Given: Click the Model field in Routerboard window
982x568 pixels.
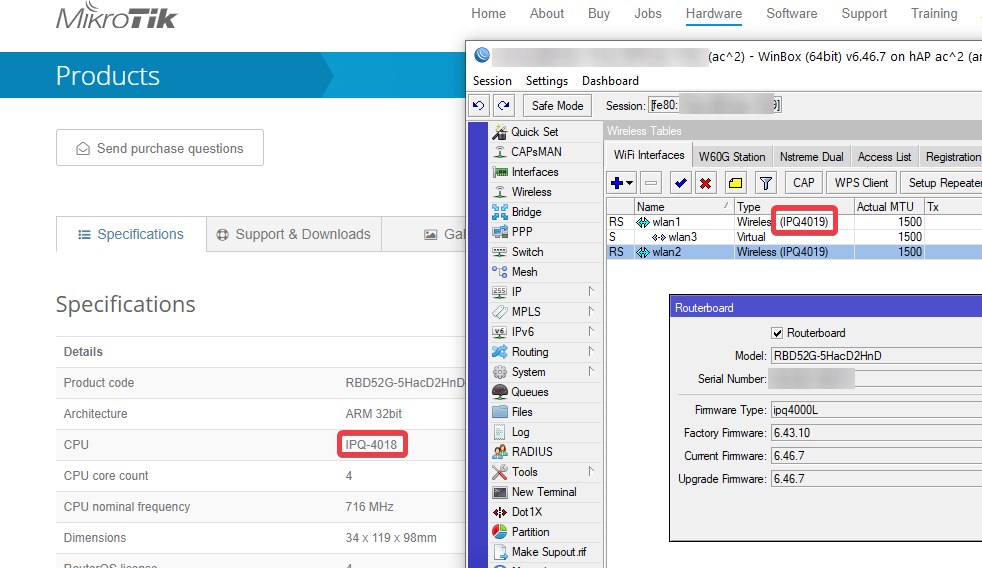Looking at the screenshot, I should click(x=876, y=356).
